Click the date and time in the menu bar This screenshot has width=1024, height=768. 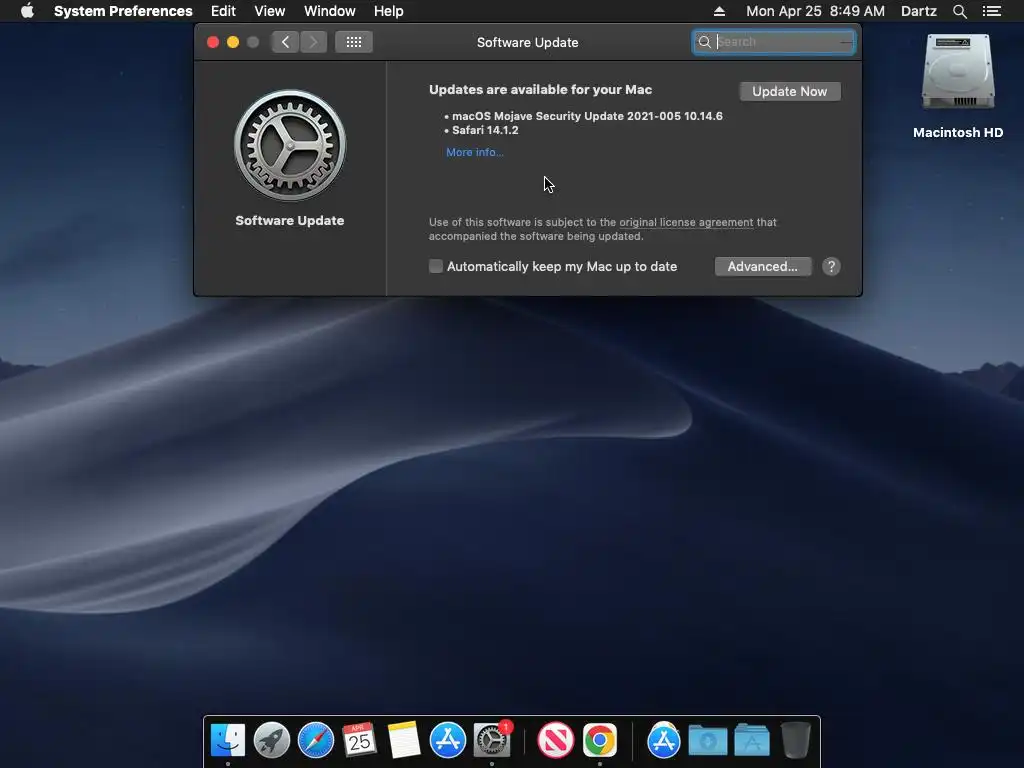pyautogui.click(x=815, y=11)
